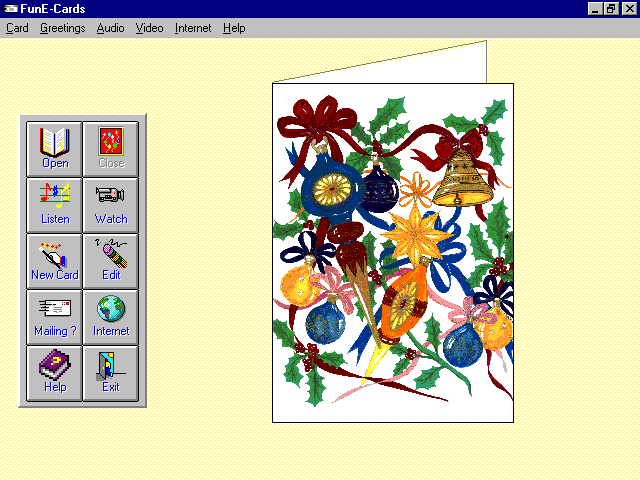Restore down the FunE-Cards window
This screenshot has height=480, width=640.
(610, 9)
